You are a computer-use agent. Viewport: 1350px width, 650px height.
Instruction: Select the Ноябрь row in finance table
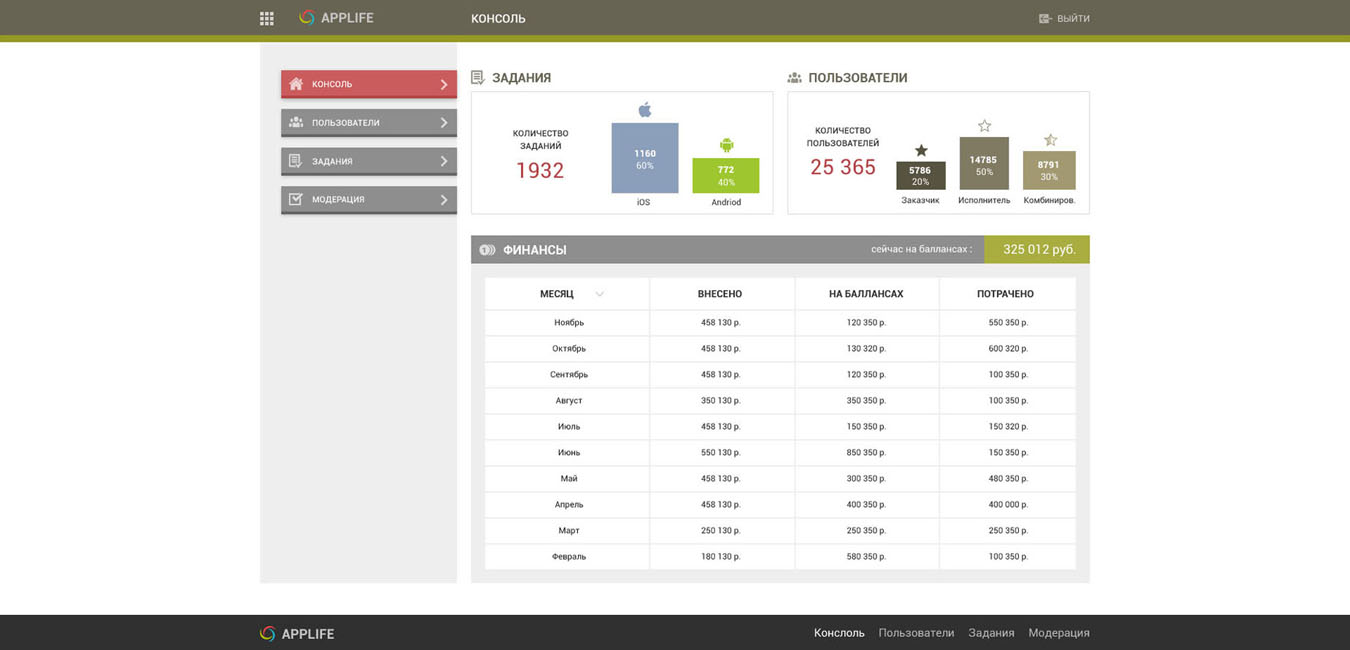tap(780, 323)
